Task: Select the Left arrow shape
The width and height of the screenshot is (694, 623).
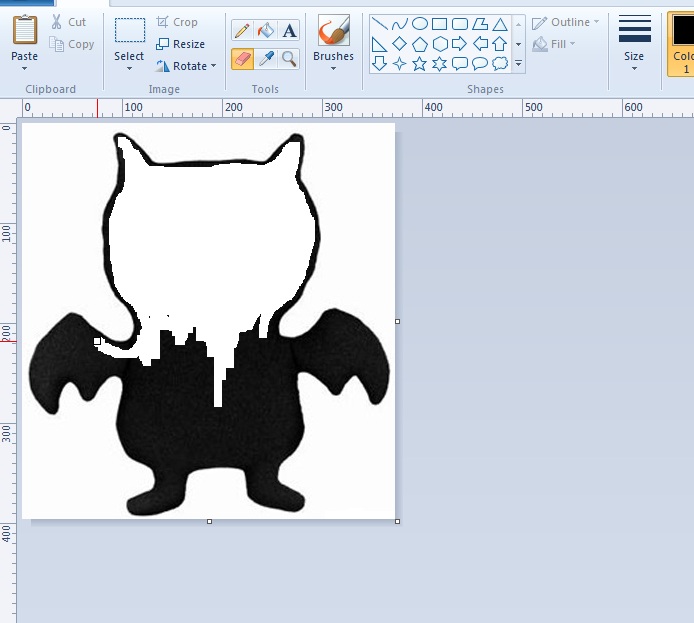Action: tap(480, 44)
